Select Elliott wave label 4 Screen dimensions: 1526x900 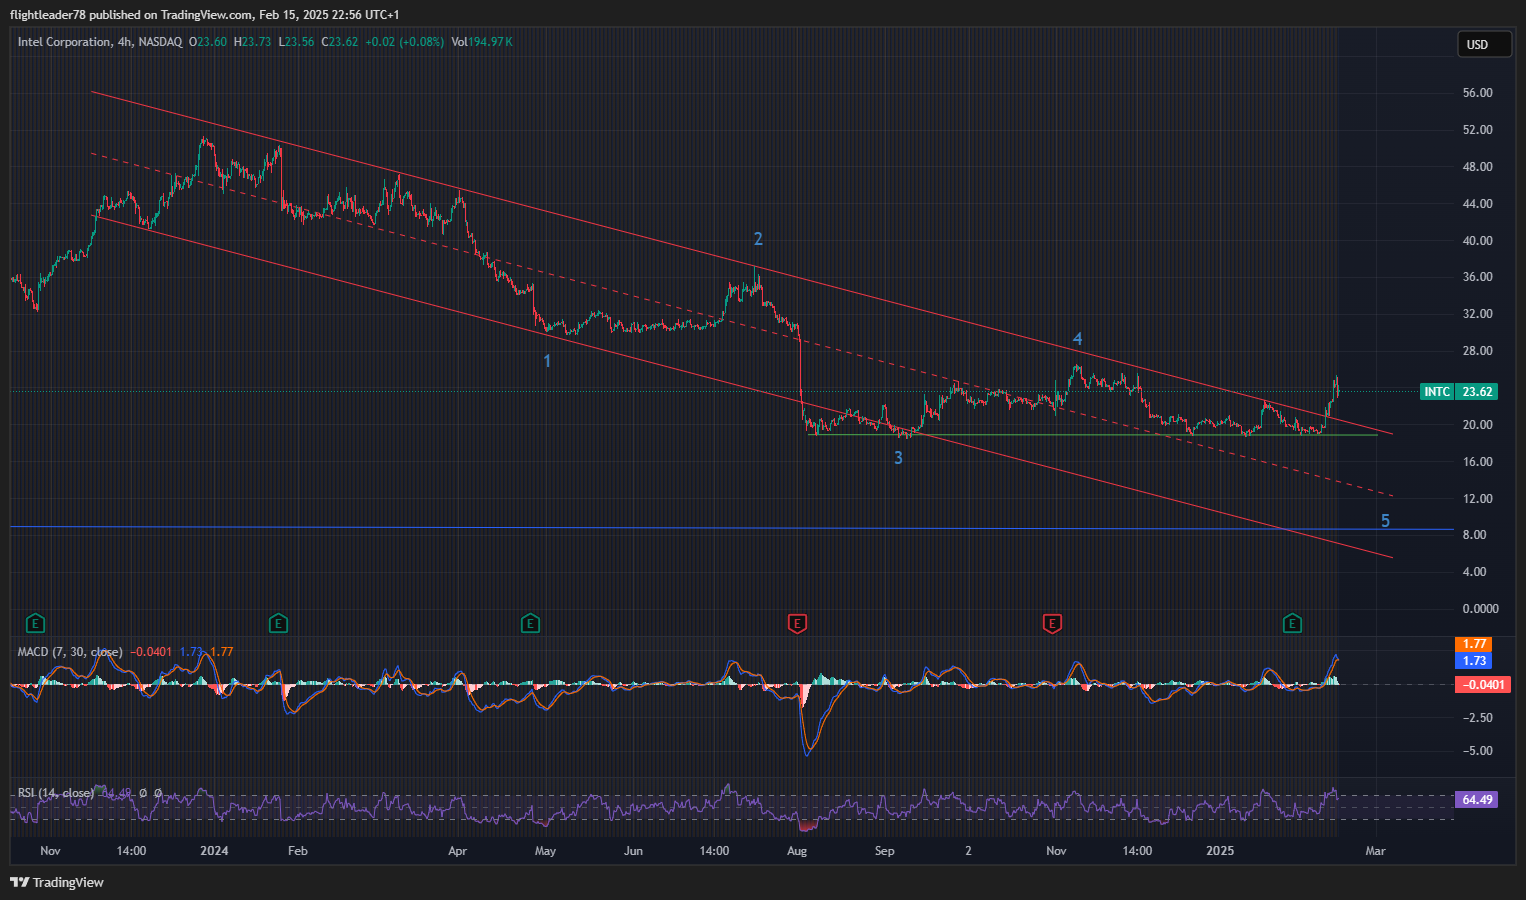point(1077,340)
